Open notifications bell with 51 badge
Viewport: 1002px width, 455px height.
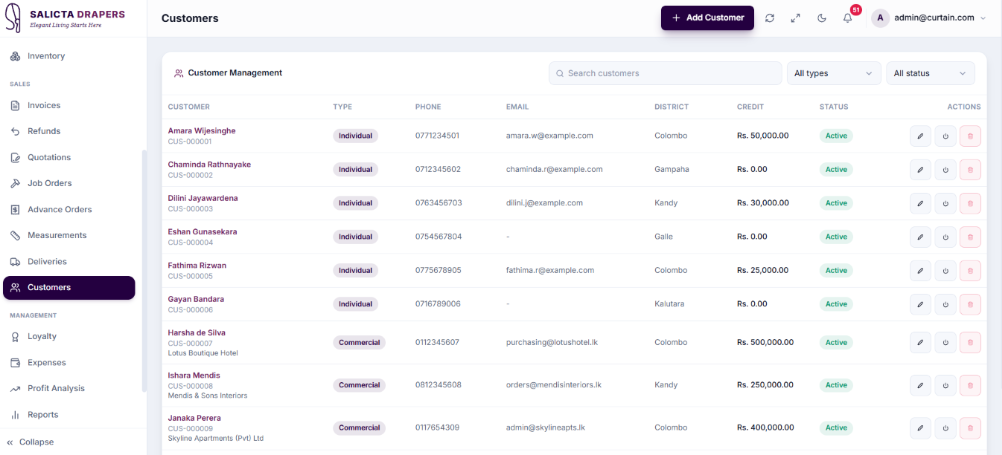tap(848, 18)
